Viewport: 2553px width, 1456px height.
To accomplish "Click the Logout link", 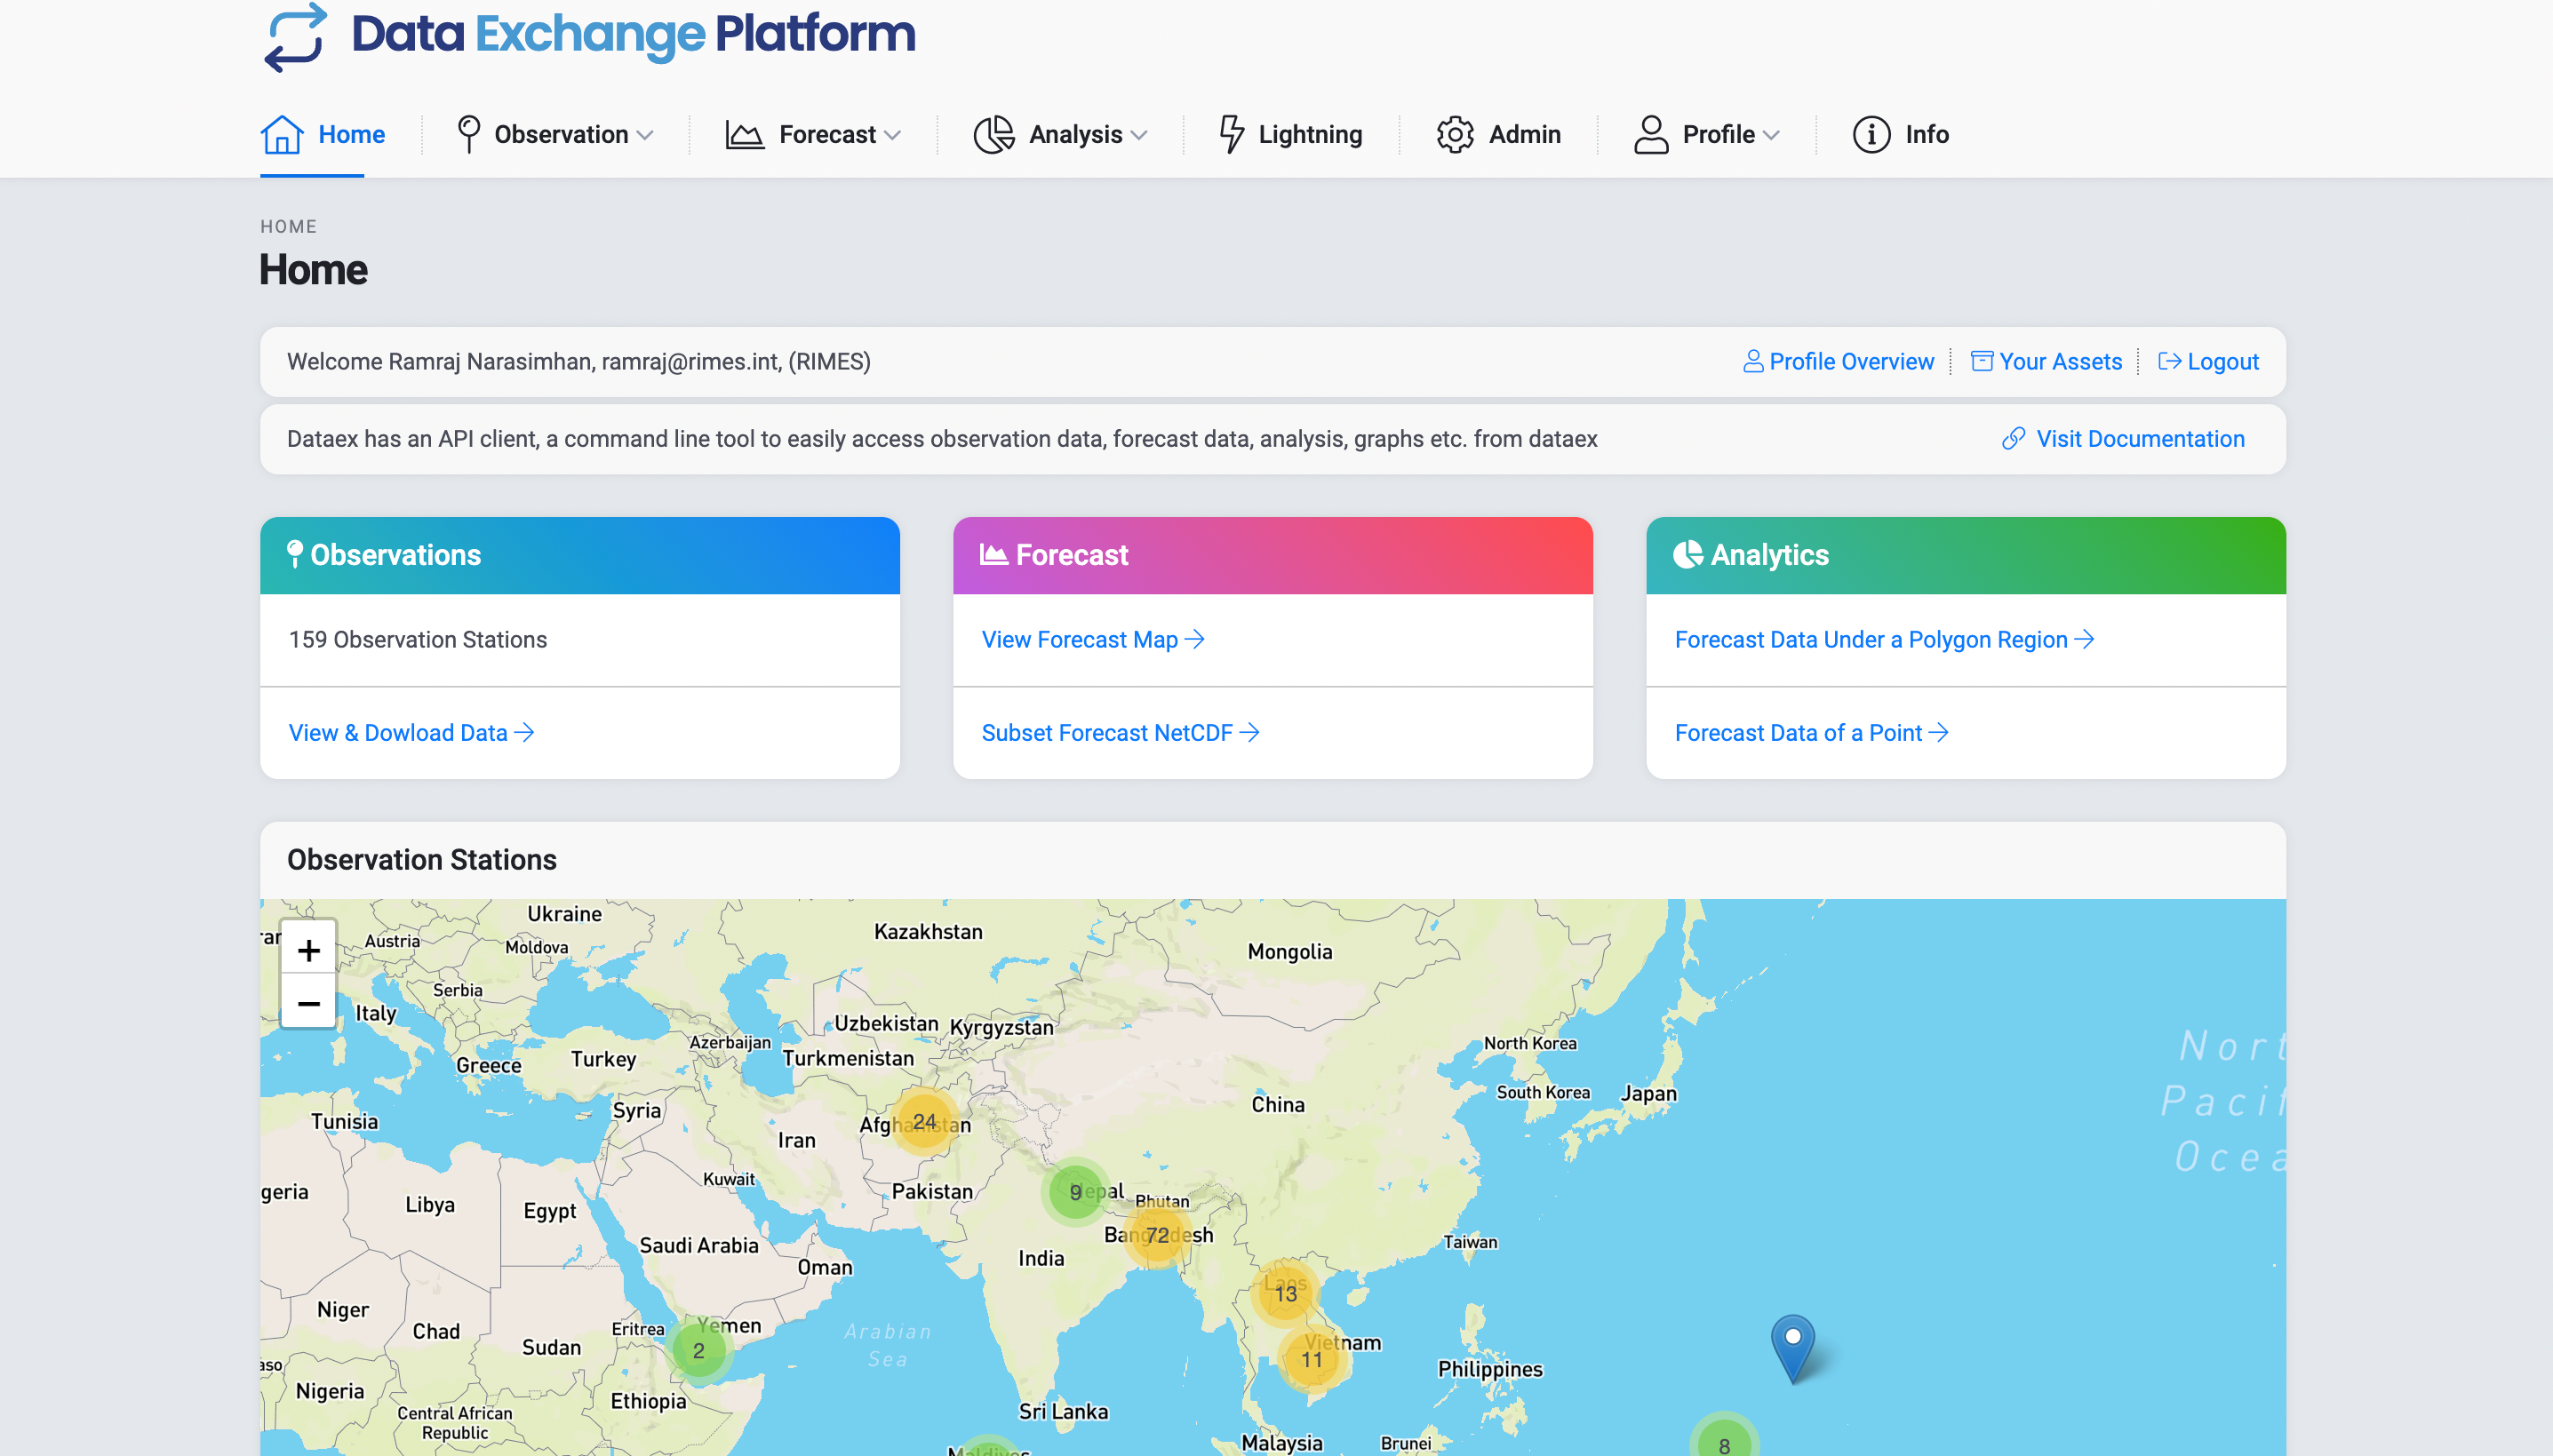I will [2208, 362].
